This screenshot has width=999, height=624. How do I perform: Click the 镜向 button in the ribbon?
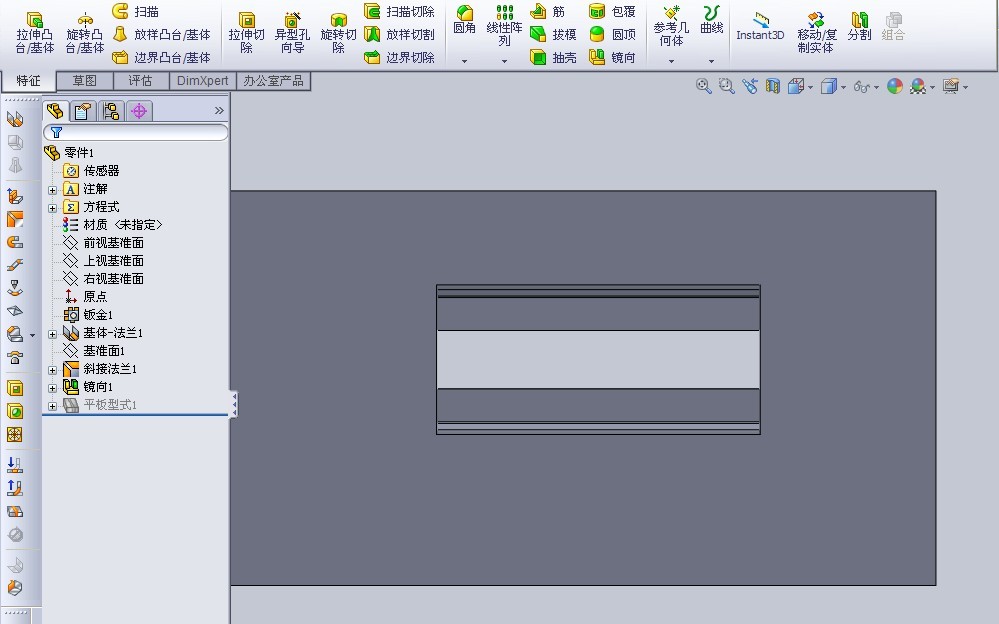coord(612,57)
